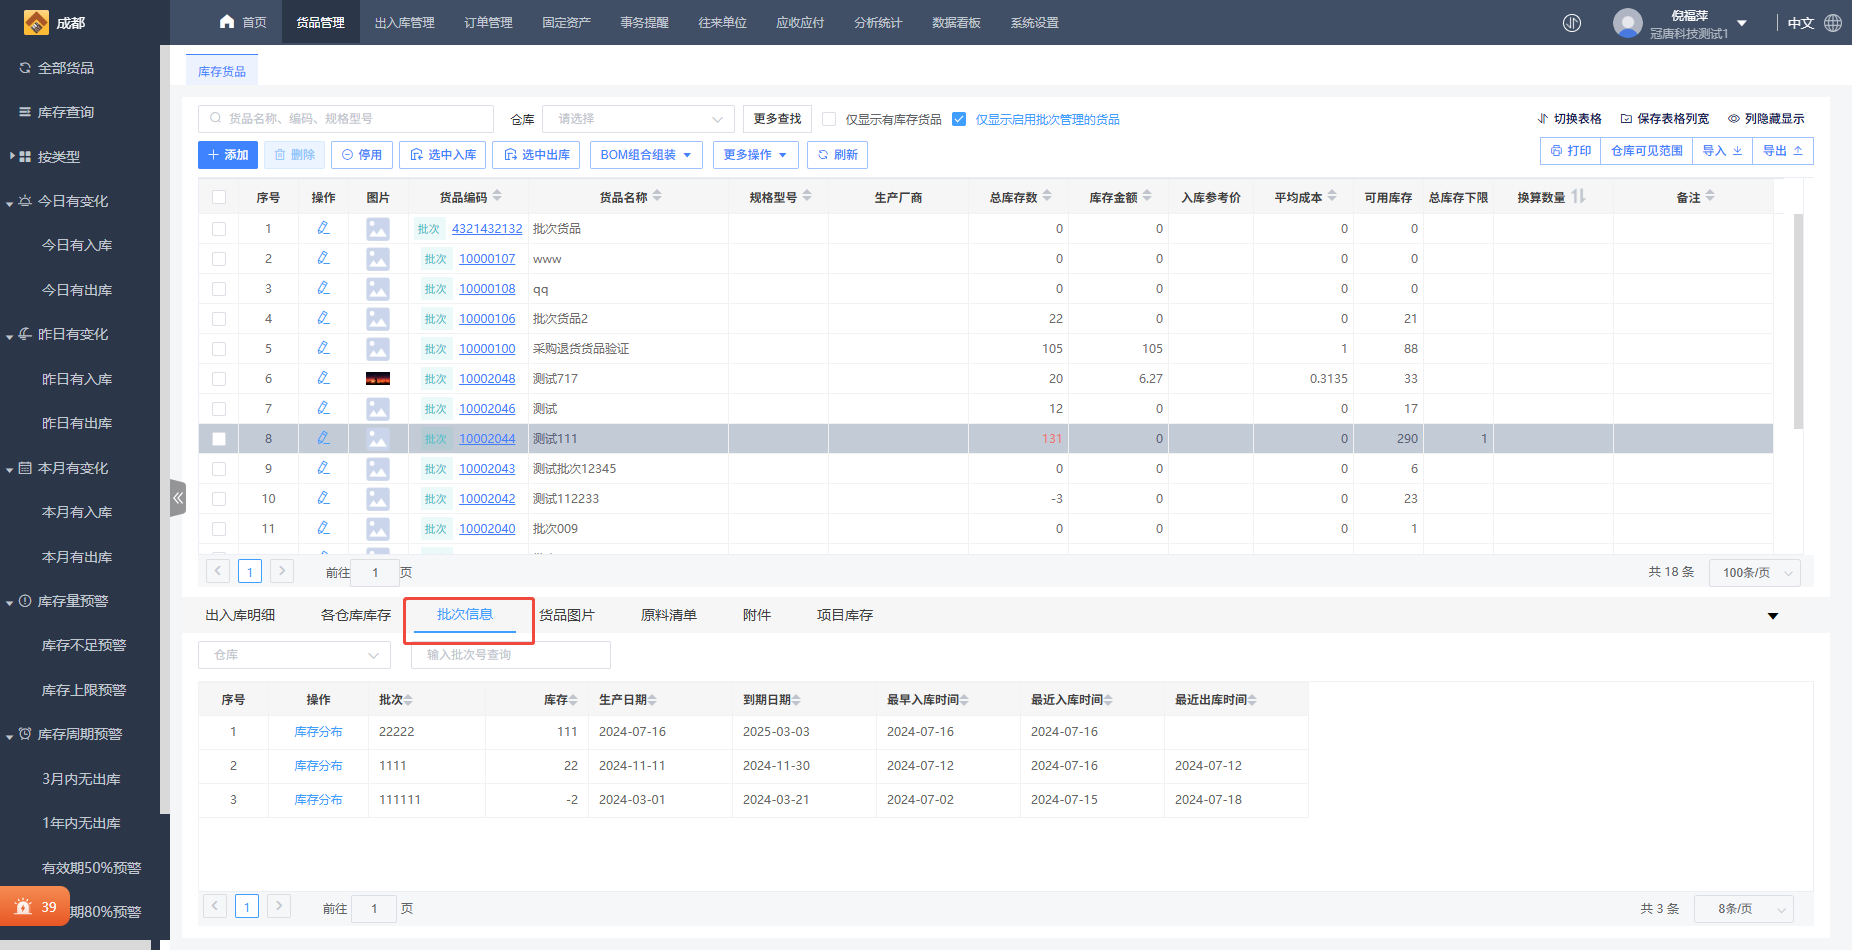Click the 刷新 refresh icon button
The height and width of the screenshot is (950, 1852).
pyautogui.click(x=837, y=155)
